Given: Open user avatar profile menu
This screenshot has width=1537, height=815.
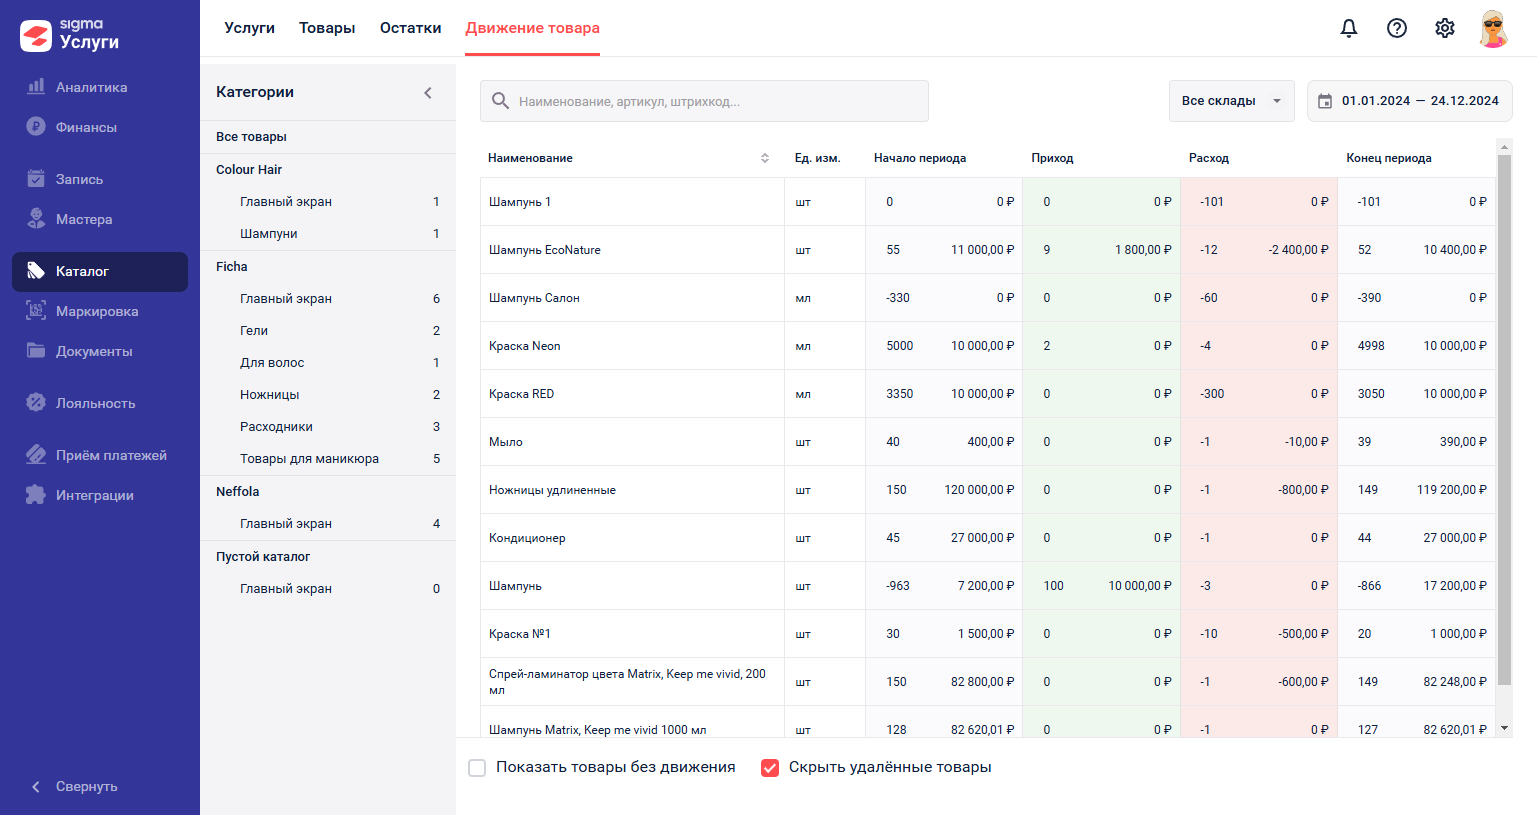Looking at the screenshot, I should click(1493, 28).
